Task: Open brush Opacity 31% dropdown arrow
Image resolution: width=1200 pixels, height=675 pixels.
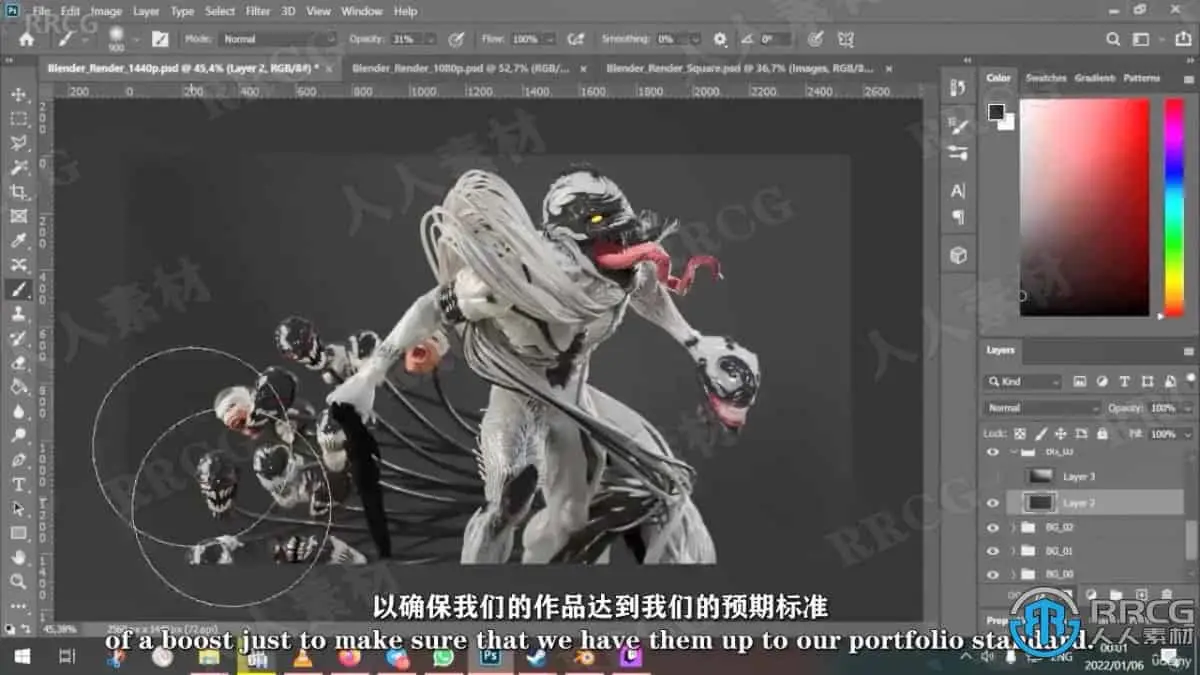Action: coord(429,39)
